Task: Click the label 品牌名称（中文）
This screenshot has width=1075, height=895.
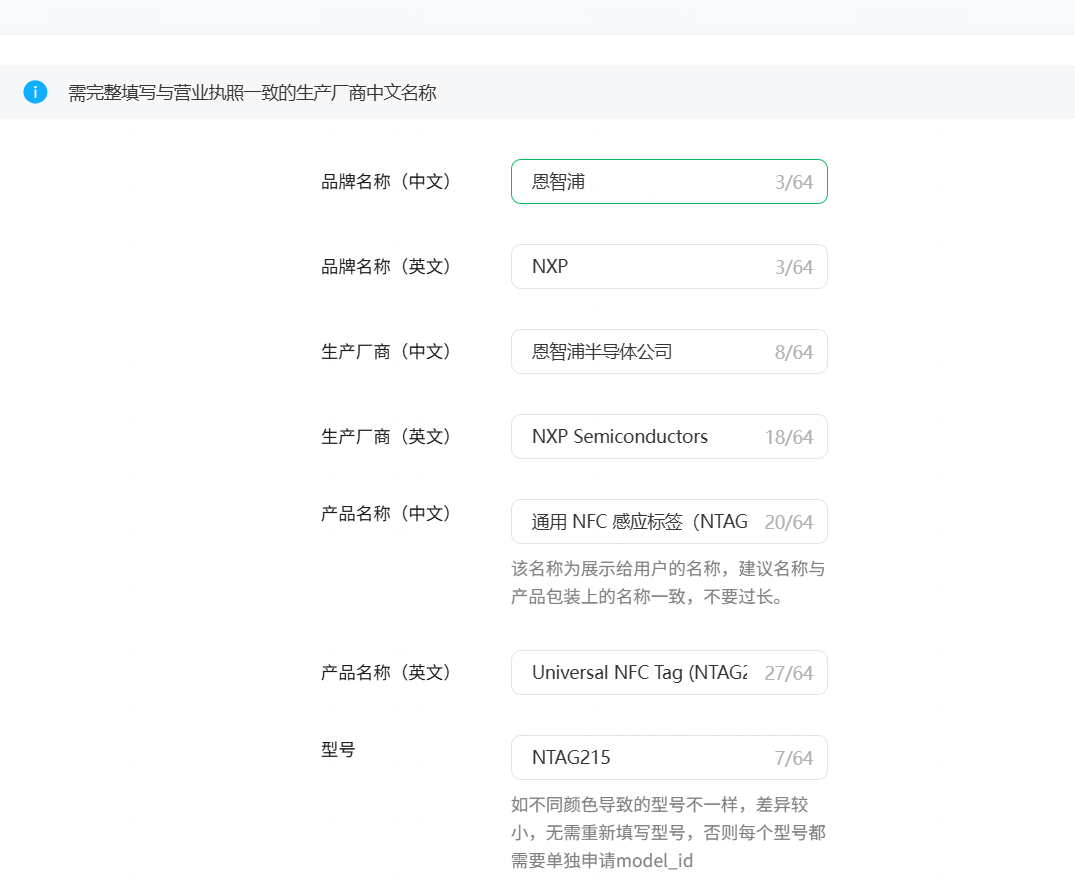Action: click(x=386, y=182)
